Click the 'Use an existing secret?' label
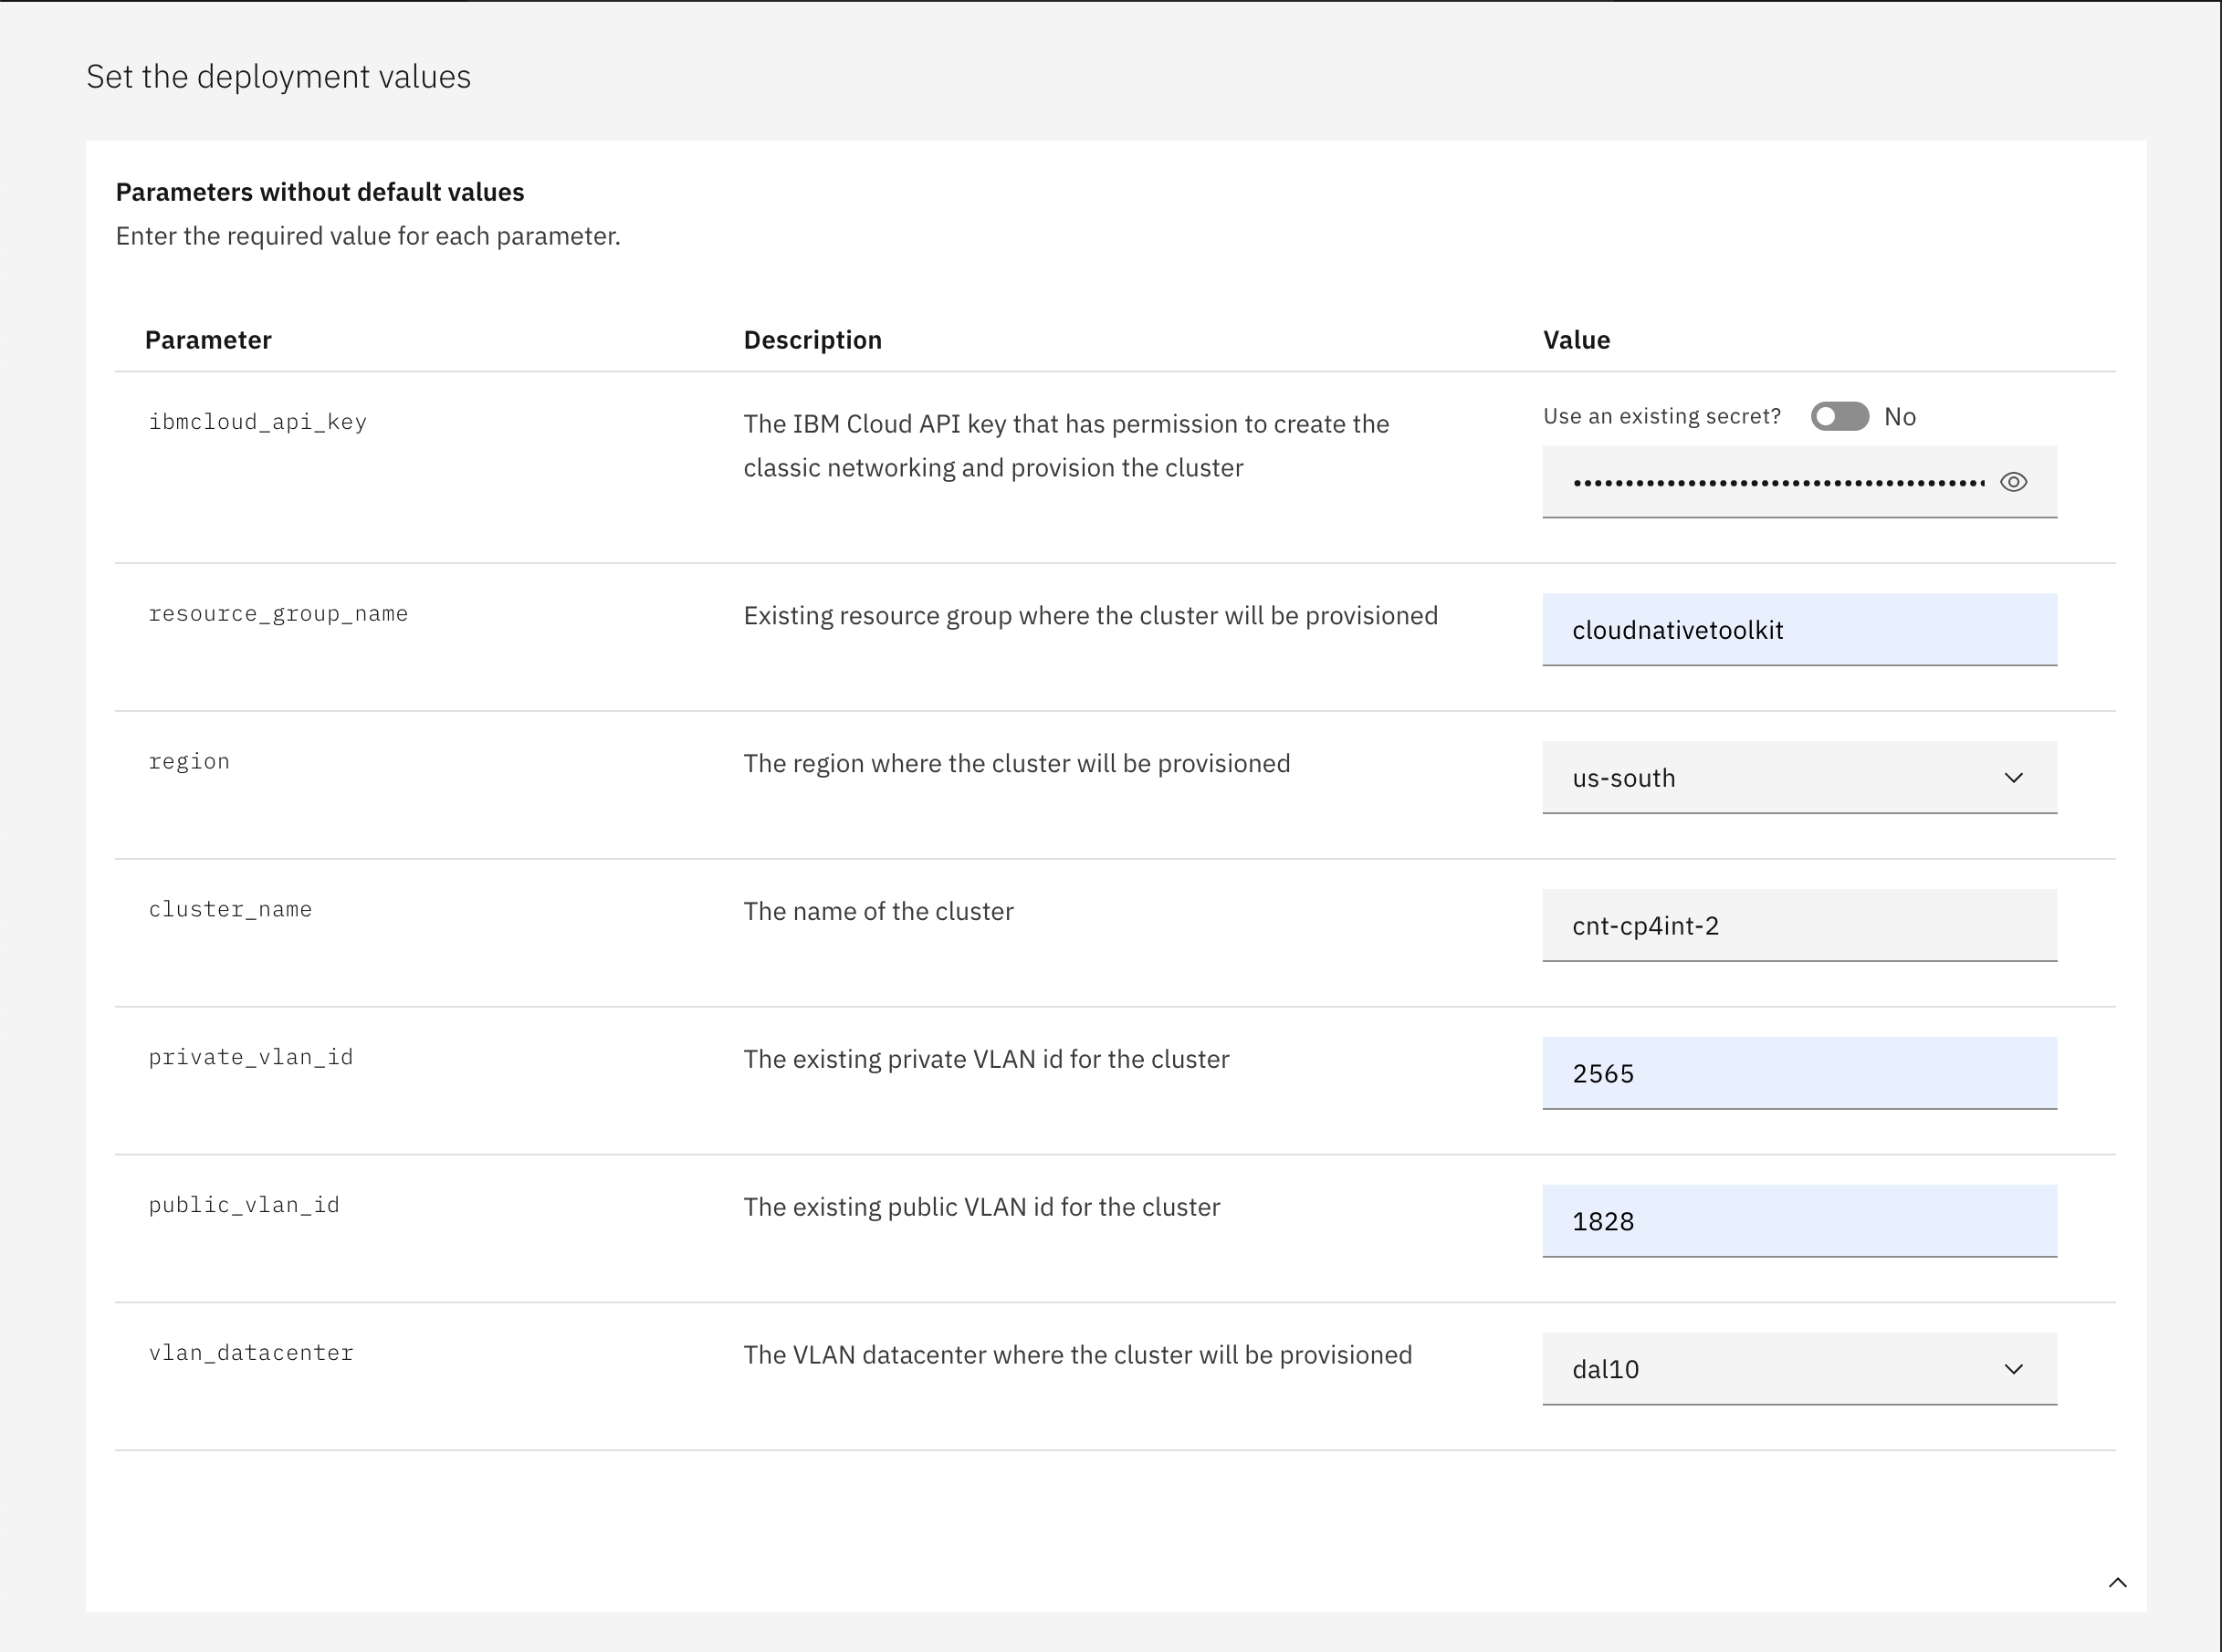Screen dimensions: 2222x1652 tap(1661, 417)
